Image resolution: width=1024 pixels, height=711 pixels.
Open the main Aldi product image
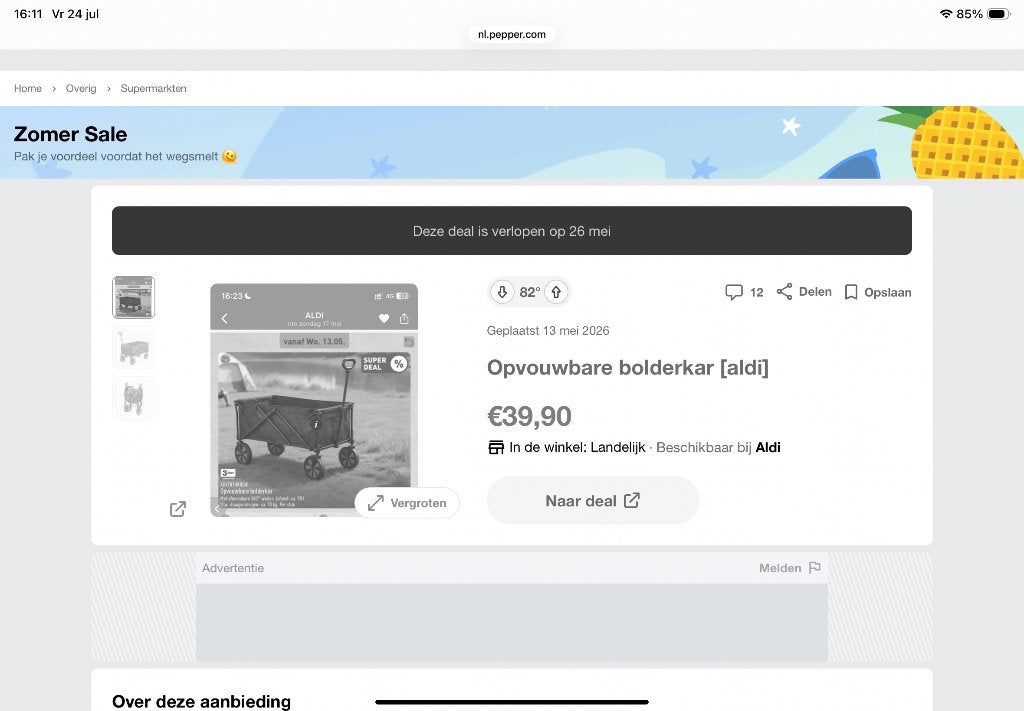pyautogui.click(x=314, y=400)
